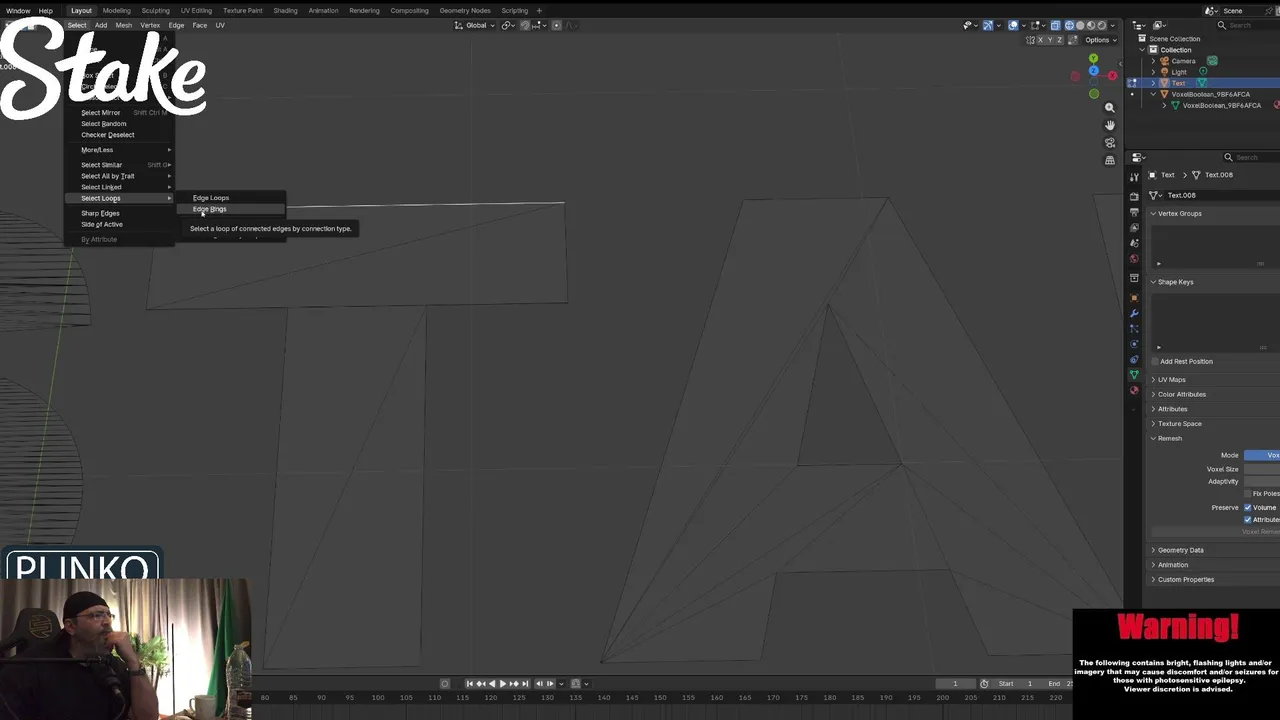This screenshot has height=720, width=1280.
Task: Select material preview shading icon
Action: [x=1091, y=25]
